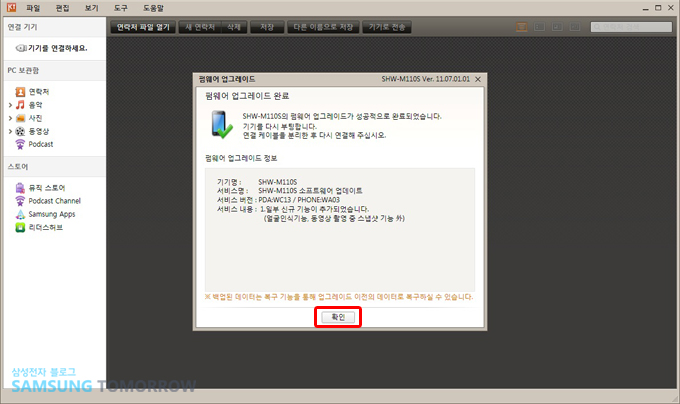
Task: Click the 펌웨어 업그레이드 완료 heading
Action: coord(247,96)
